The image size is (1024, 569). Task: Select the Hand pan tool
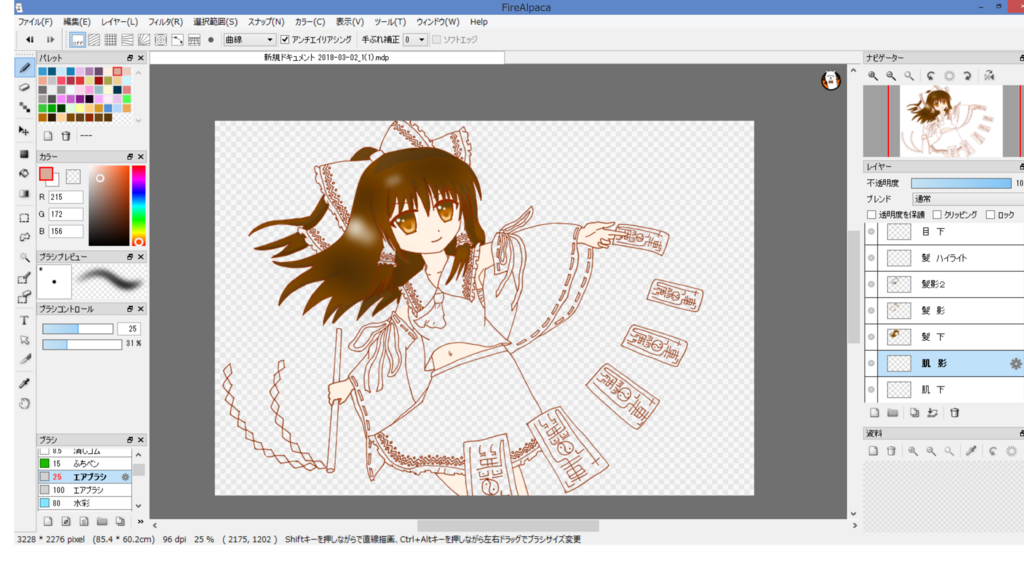coord(25,403)
